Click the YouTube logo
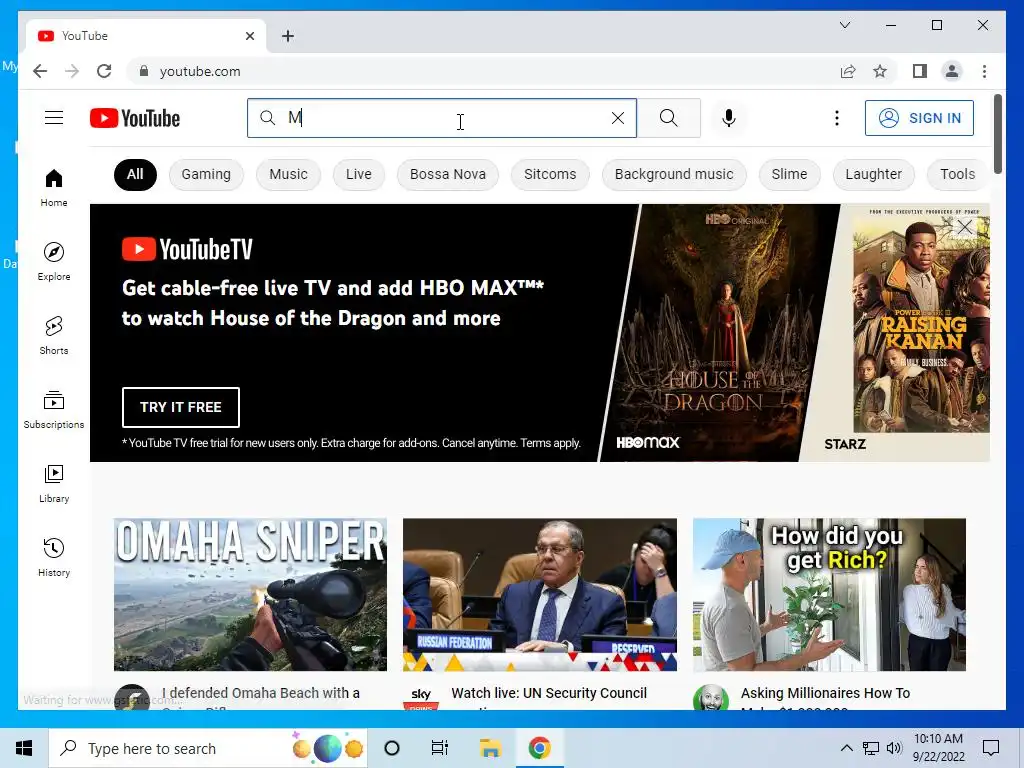Viewport: 1024px width, 768px height. pos(135,118)
